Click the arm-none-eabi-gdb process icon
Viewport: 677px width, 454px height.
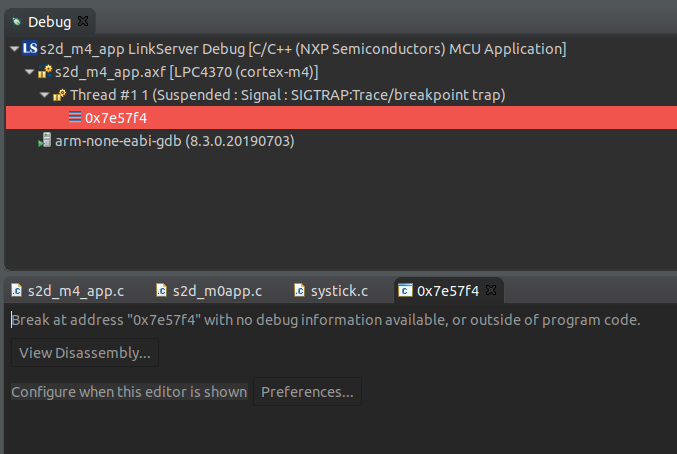[x=44, y=140]
